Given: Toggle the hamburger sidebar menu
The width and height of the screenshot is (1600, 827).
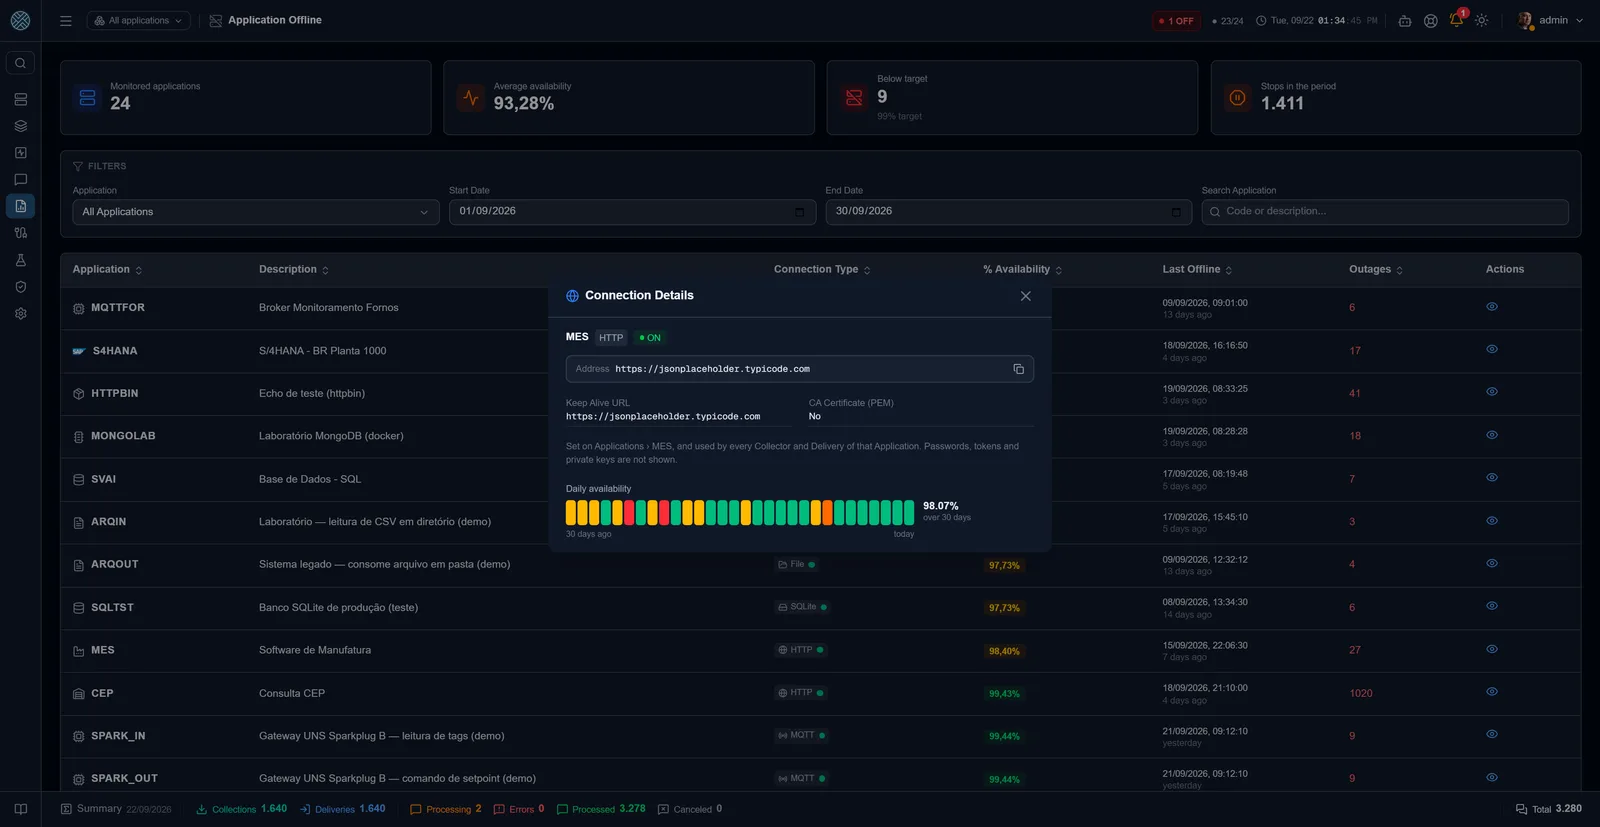Looking at the screenshot, I should 66,20.
